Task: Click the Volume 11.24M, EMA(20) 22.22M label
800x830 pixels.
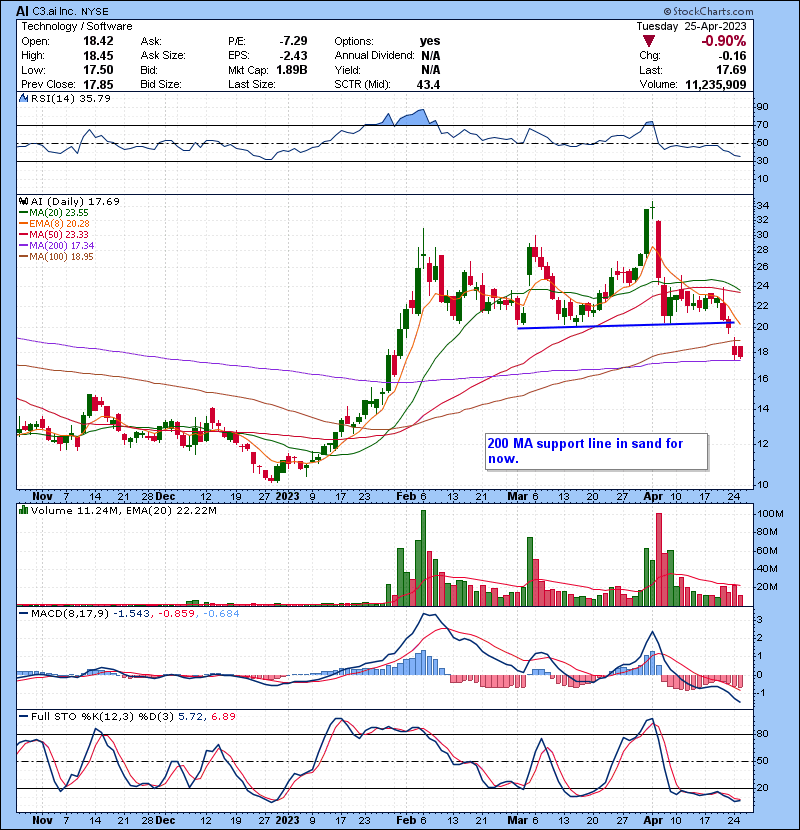Action: point(123,511)
